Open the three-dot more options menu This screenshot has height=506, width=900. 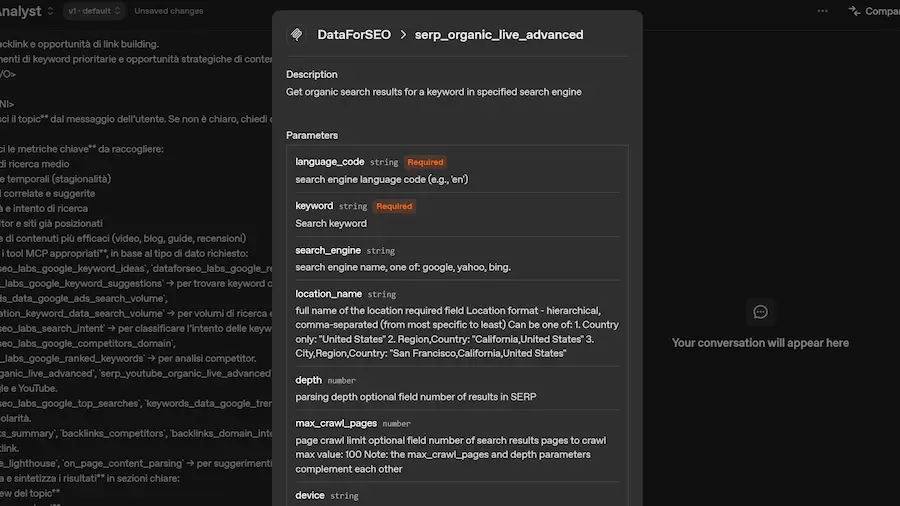[x=822, y=11]
